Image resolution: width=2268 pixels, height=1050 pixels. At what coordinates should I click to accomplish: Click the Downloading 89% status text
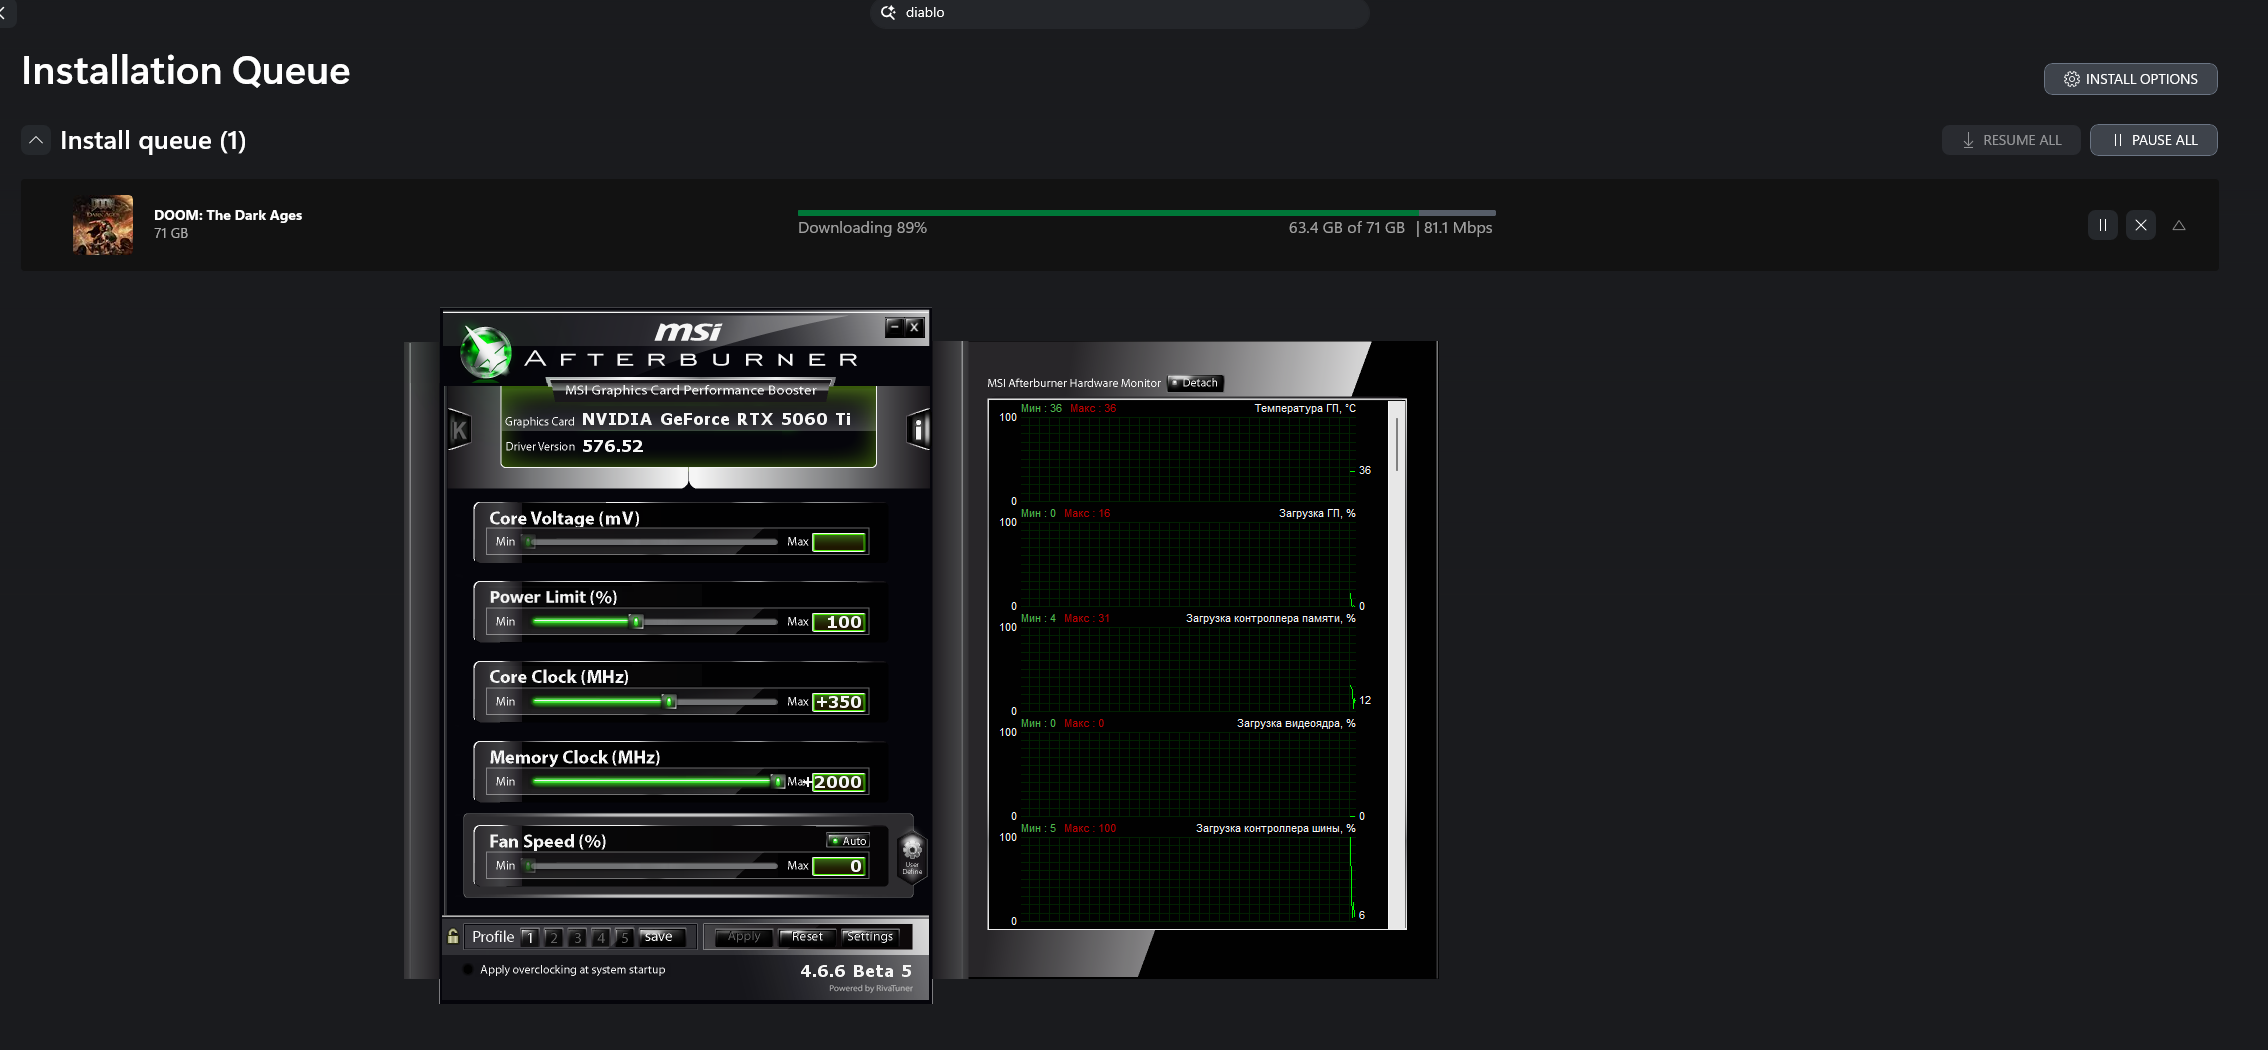pyautogui.click(x=862, y=228)
